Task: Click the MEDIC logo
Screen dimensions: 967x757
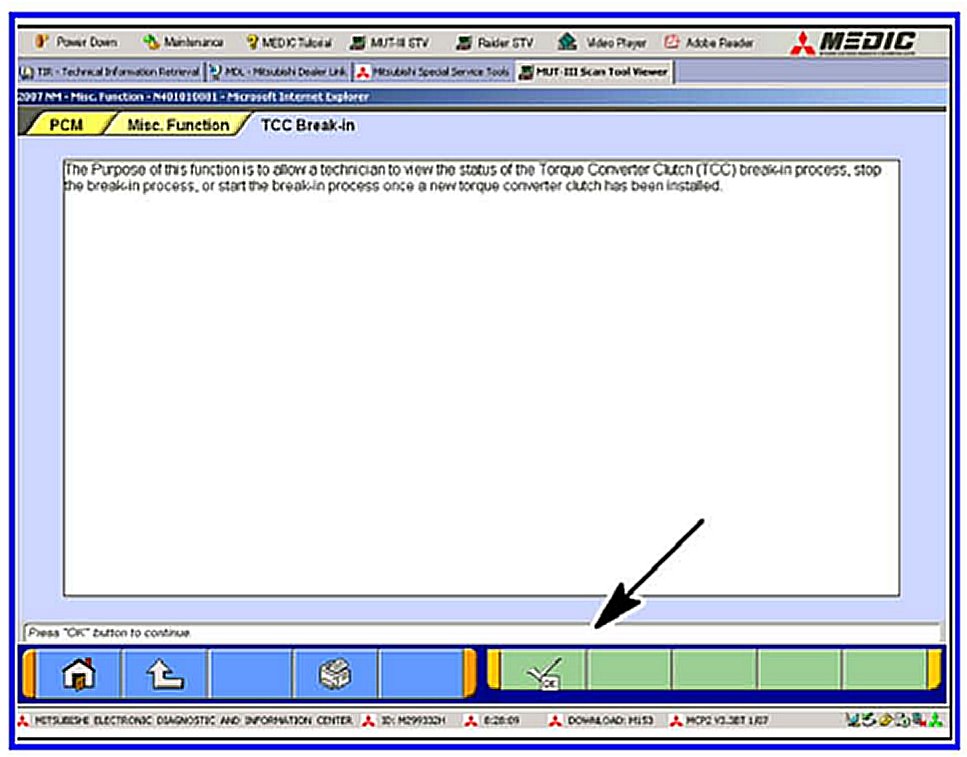Action: pos(853,42)
